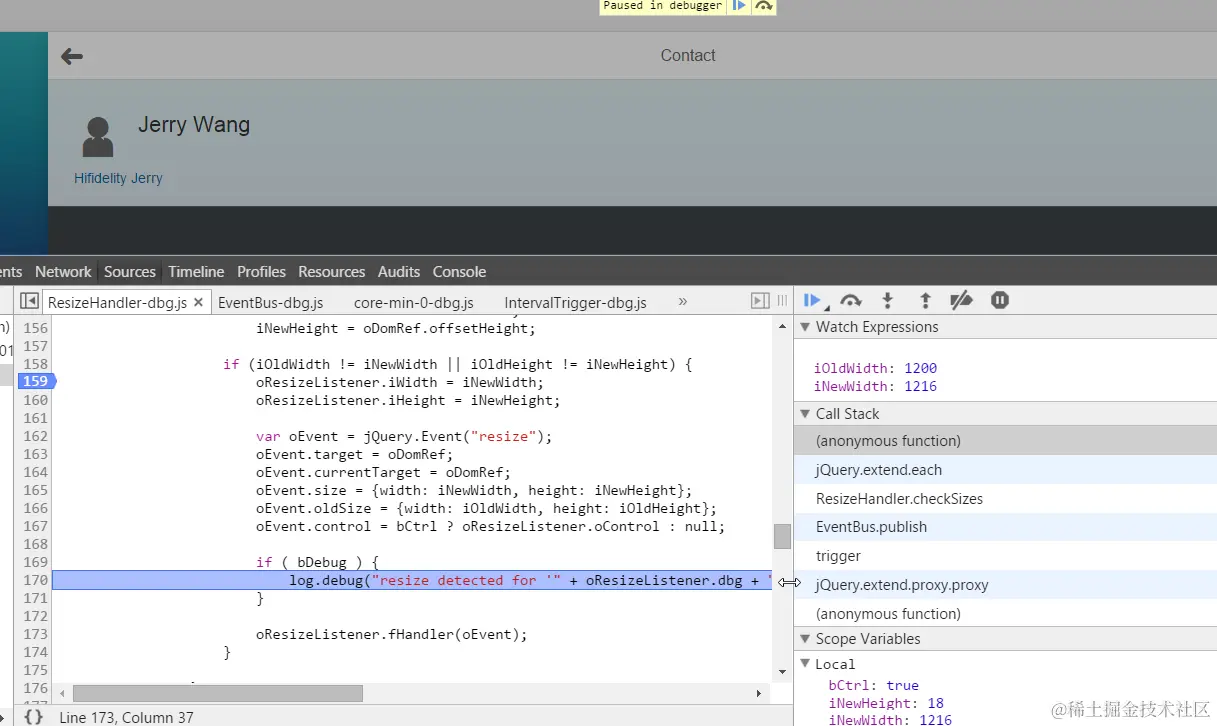Select the iNewWidth watch expression
This screenshot has width=1217, height=726.
pyautogui.click(x=875, y=386)
